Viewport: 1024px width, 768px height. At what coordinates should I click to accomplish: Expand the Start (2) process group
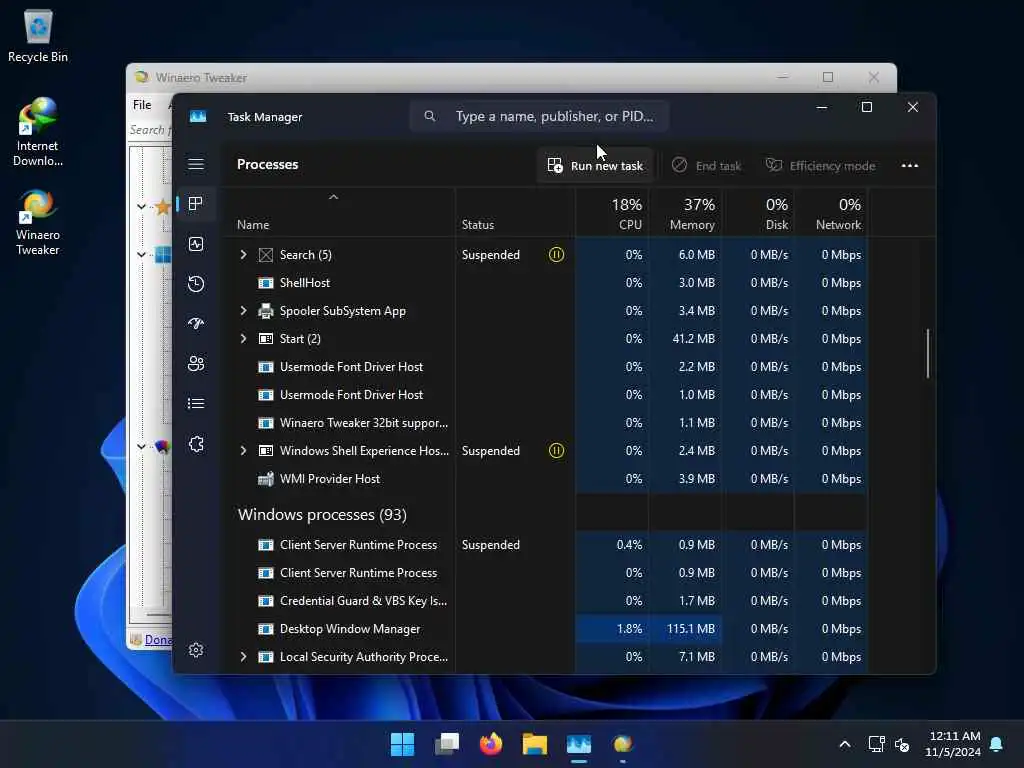[x=244, y=338]
